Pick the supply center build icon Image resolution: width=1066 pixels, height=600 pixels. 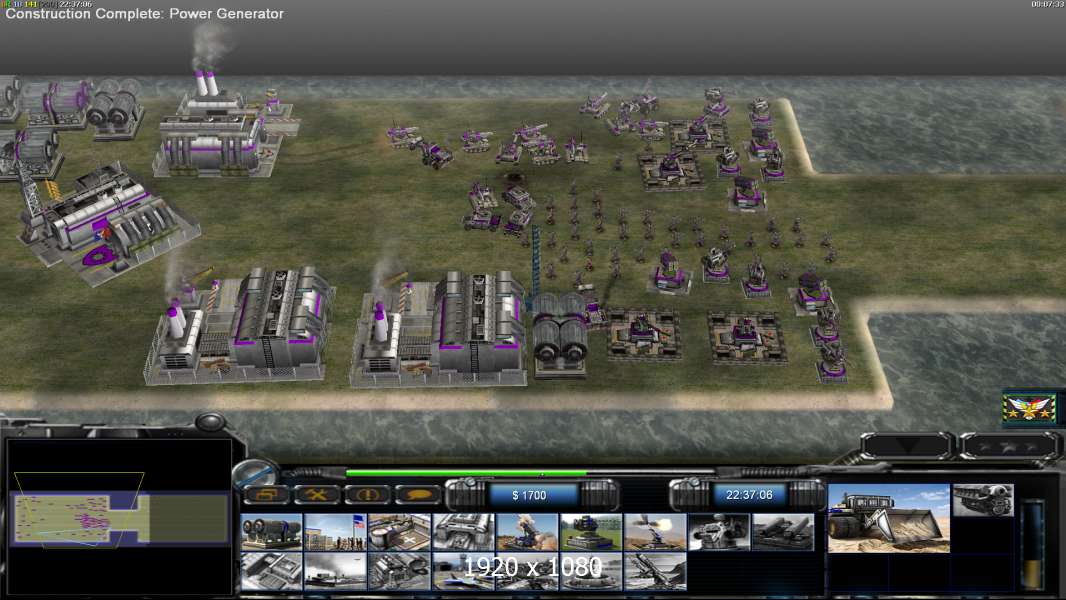[399, 531]
